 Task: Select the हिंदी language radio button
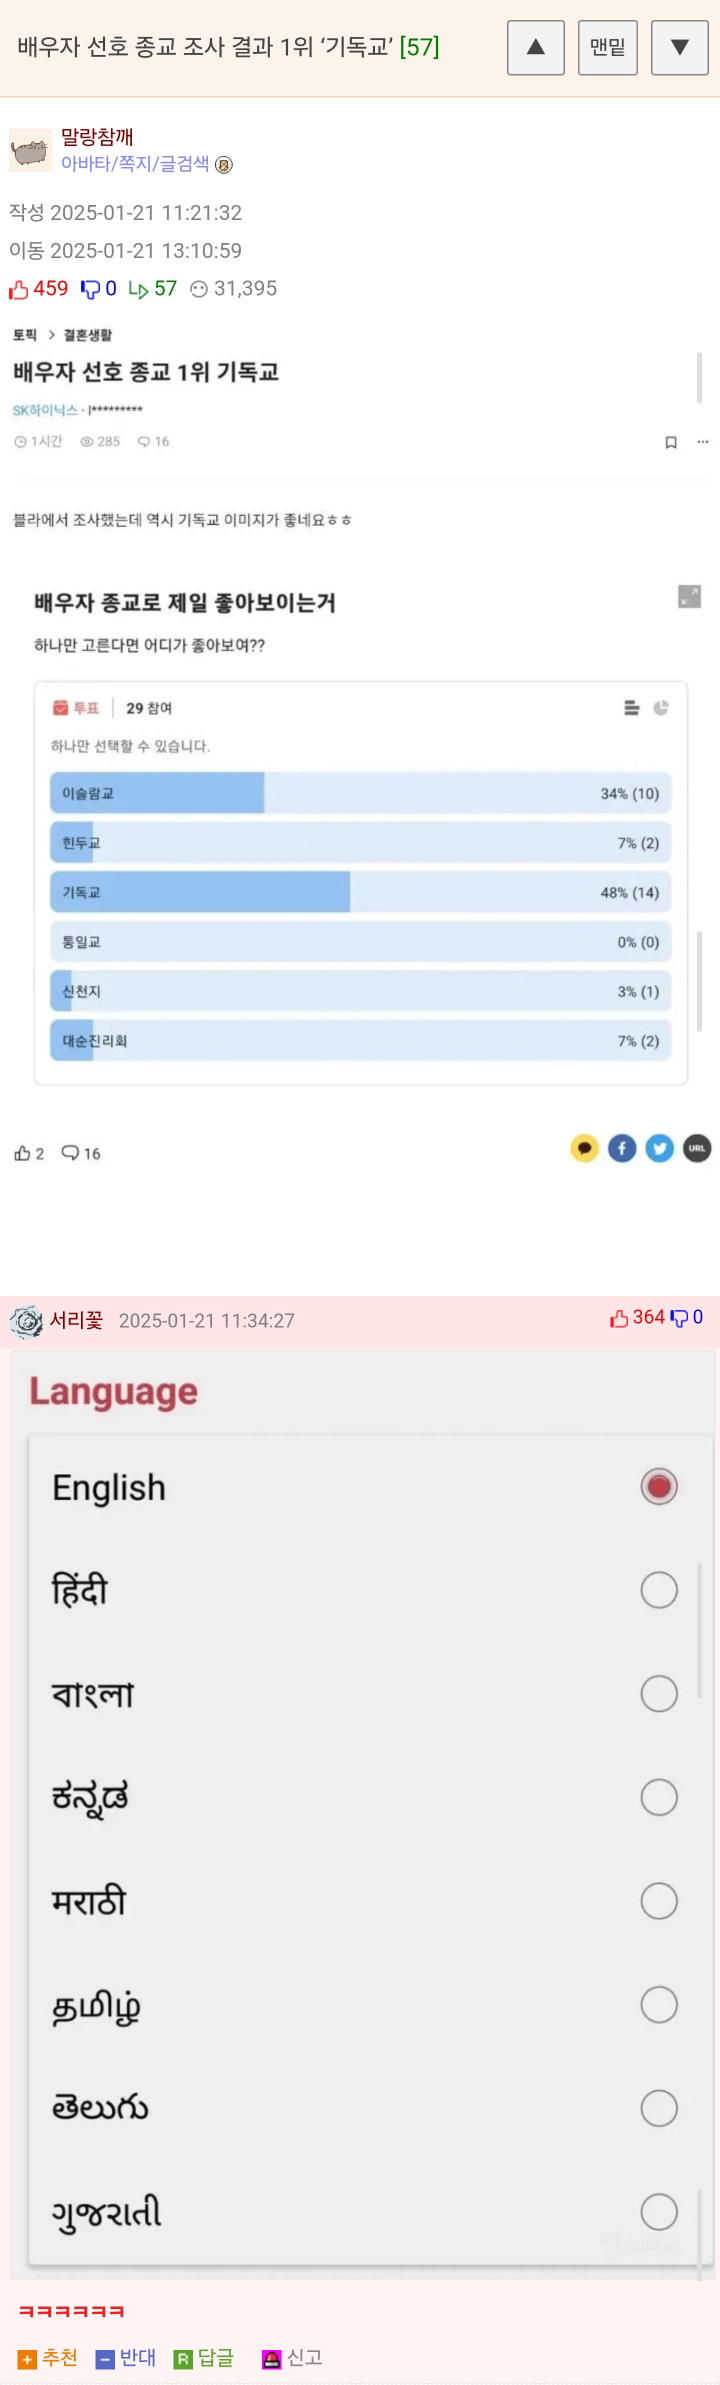tap(659, 1590)
